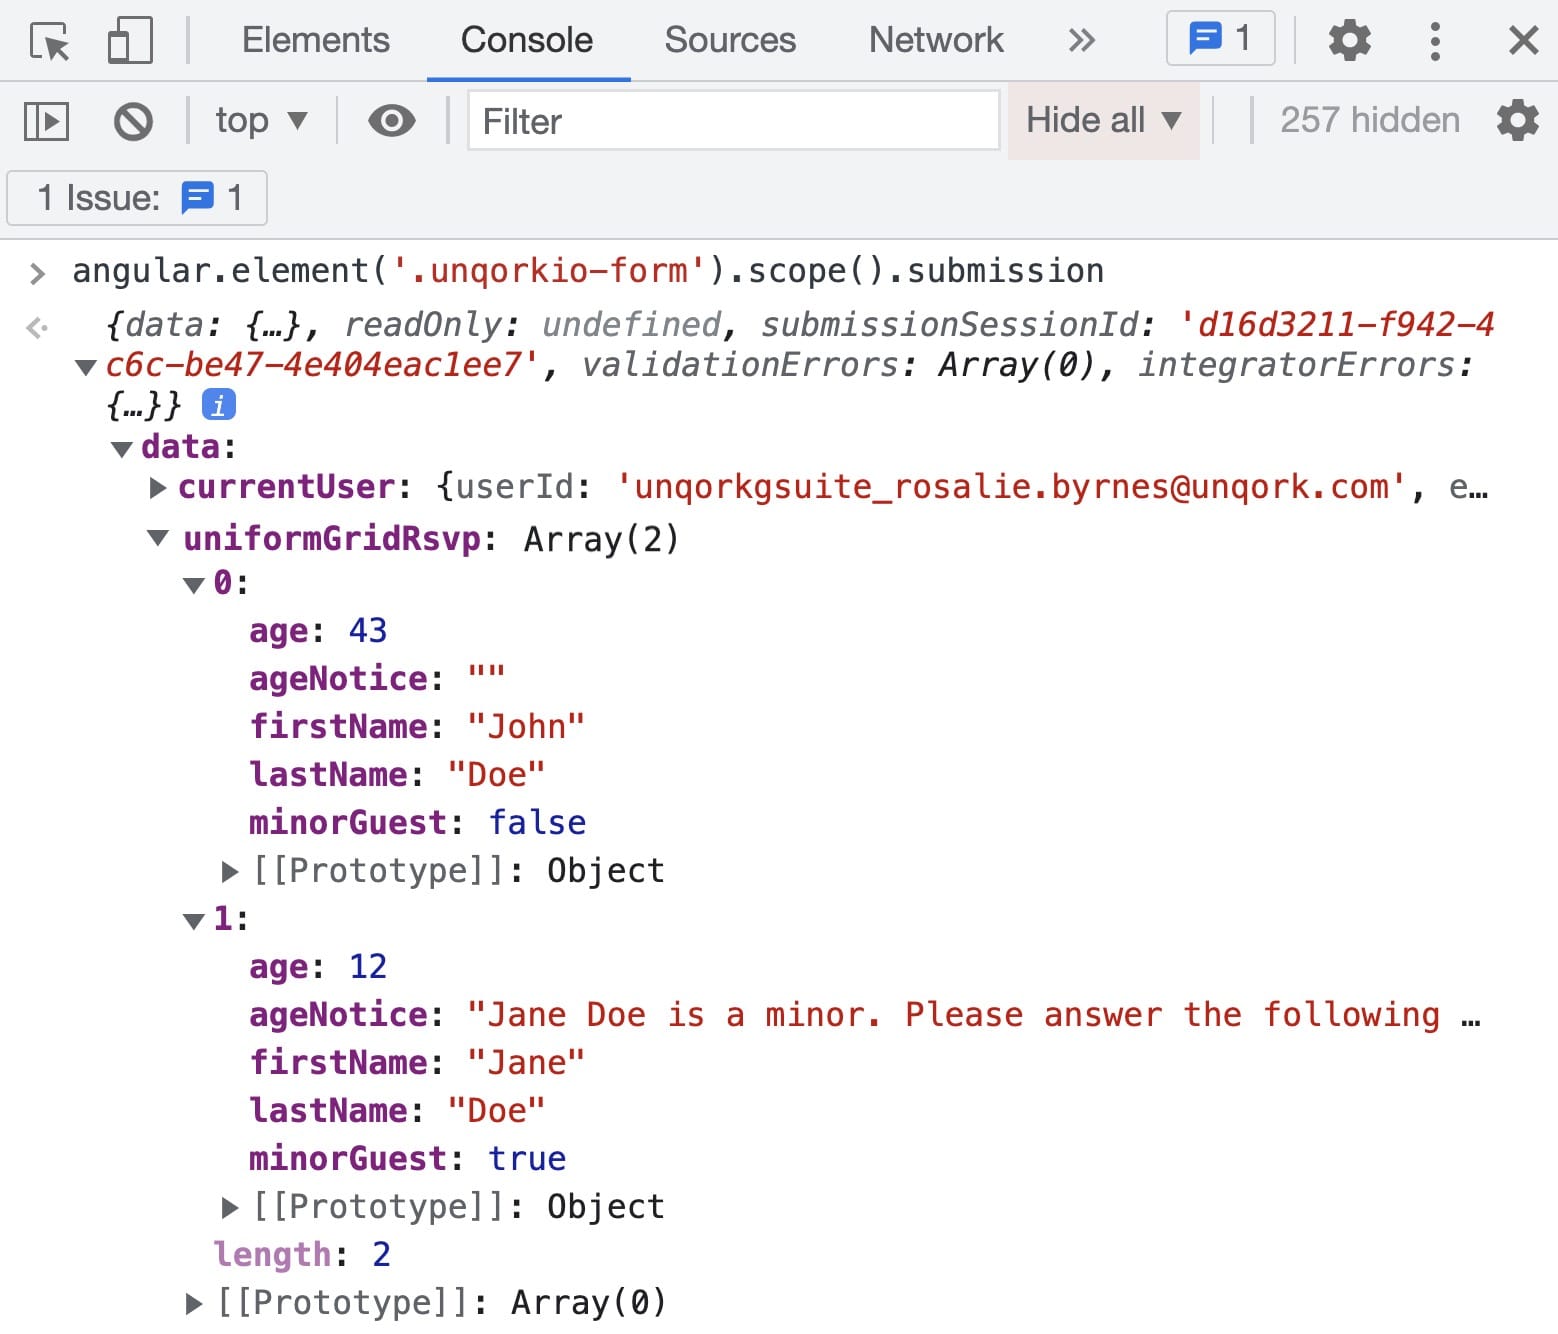Click the validationErrors: Array(0) preview
This screenshot has width=1558, height=1334.
[838, 365]
